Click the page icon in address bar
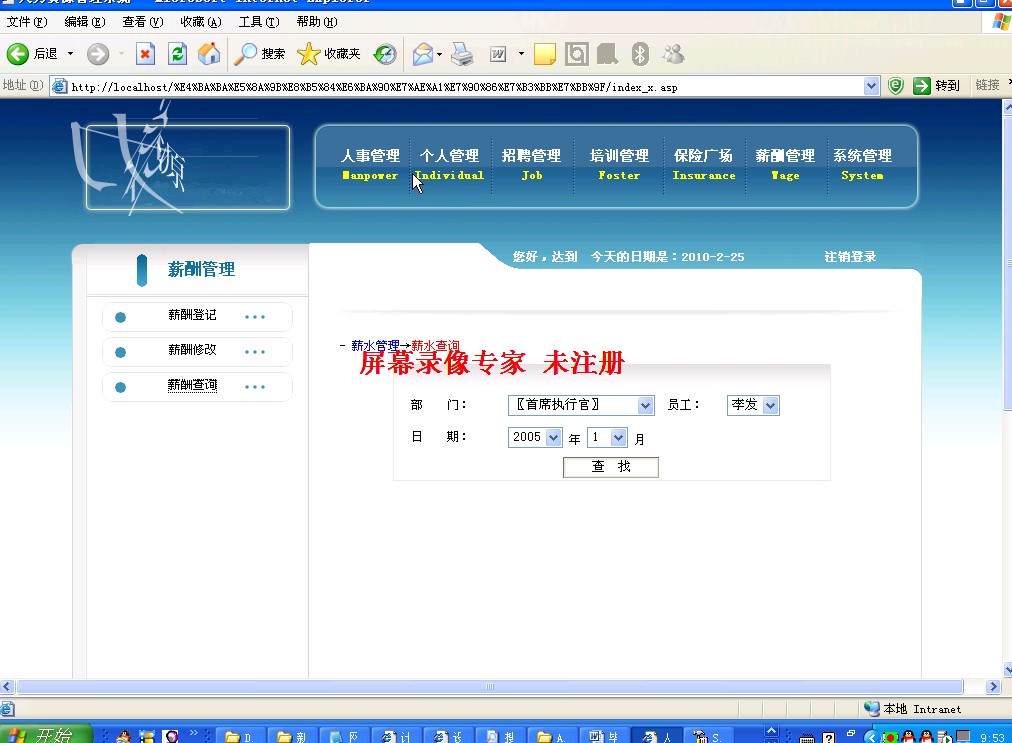Image resolution: width=1012 pixels, height=743 pixels. (59, 86)
